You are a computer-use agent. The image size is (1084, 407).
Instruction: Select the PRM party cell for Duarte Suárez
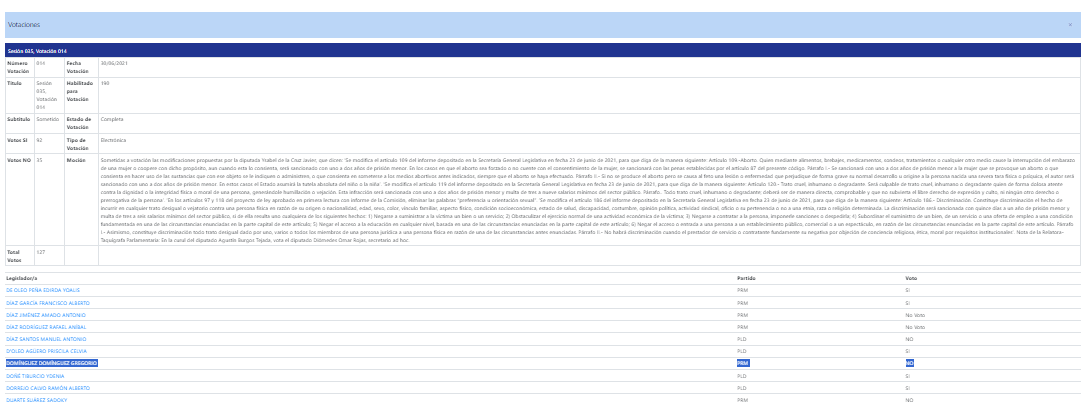point(742,400)
